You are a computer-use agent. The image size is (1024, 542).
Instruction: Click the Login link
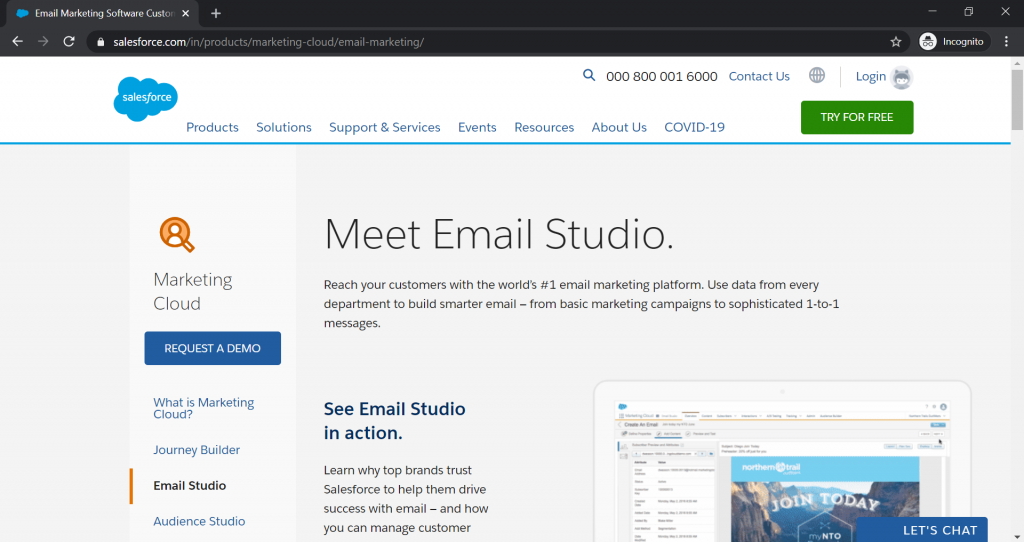pyautogui.click(x=871, y=76)
